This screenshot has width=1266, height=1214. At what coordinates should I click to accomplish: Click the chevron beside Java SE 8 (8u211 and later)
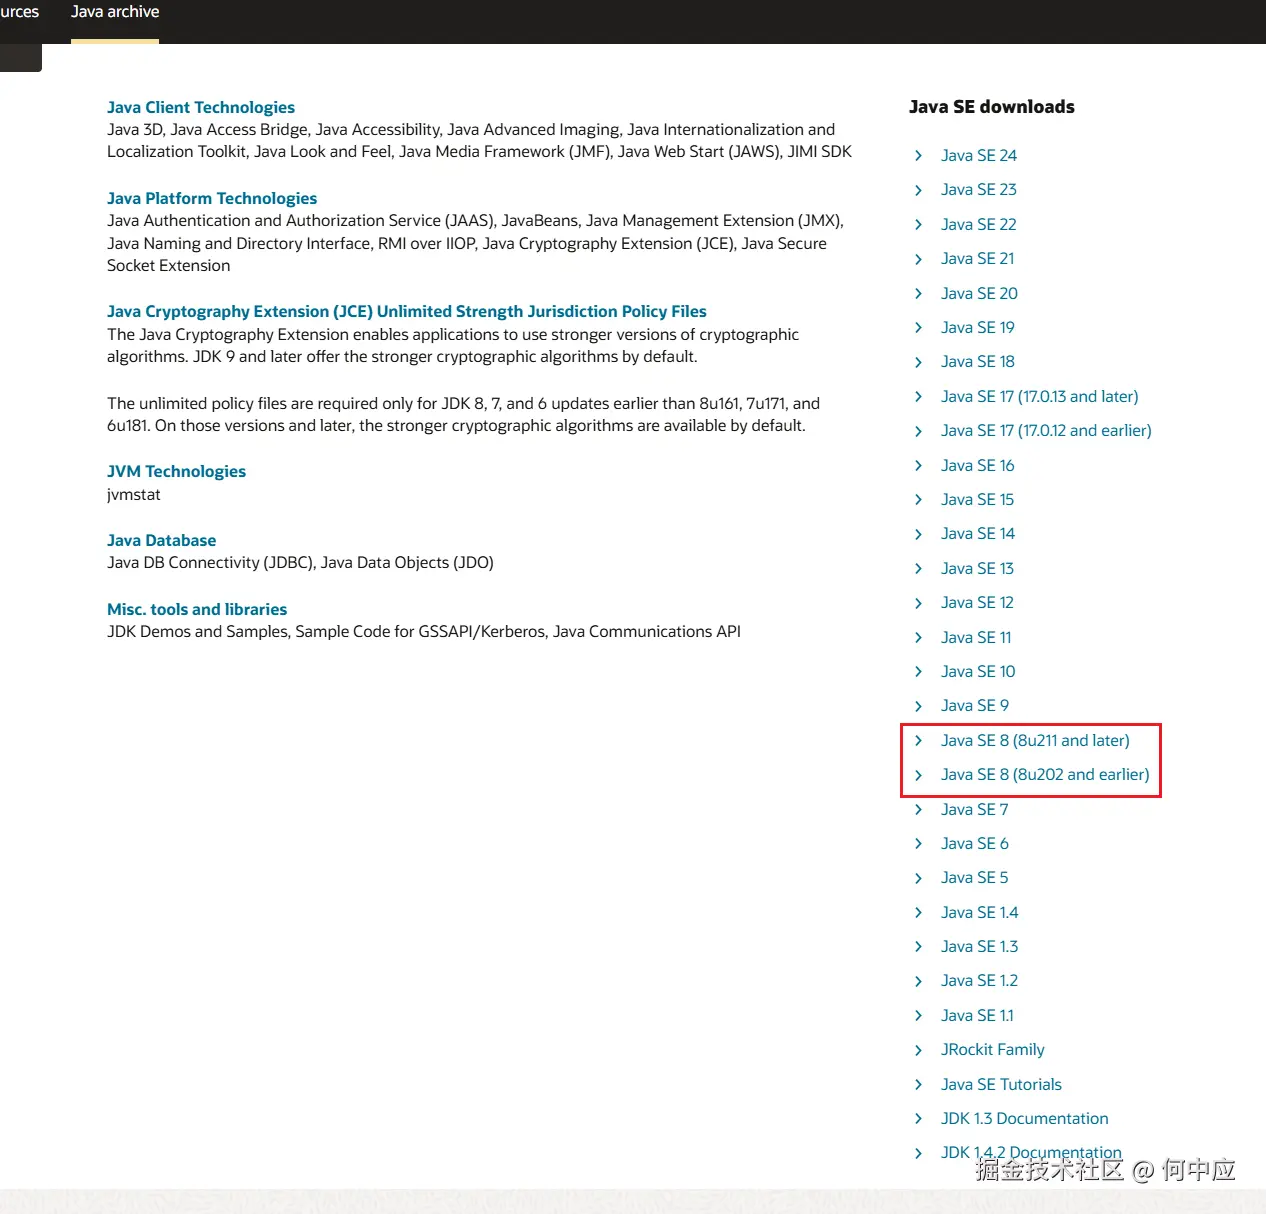pyautogui.click(x=918, y=740)
